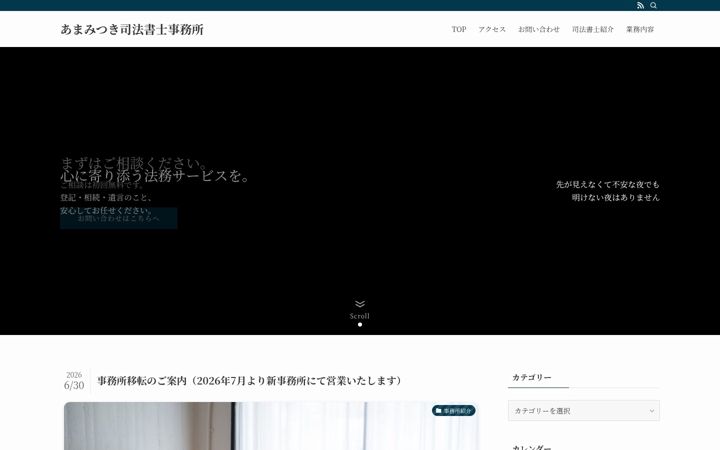Open the お問い合わせ menu item
The height and width of the screenshot is (450, 720).
point(539,29)
